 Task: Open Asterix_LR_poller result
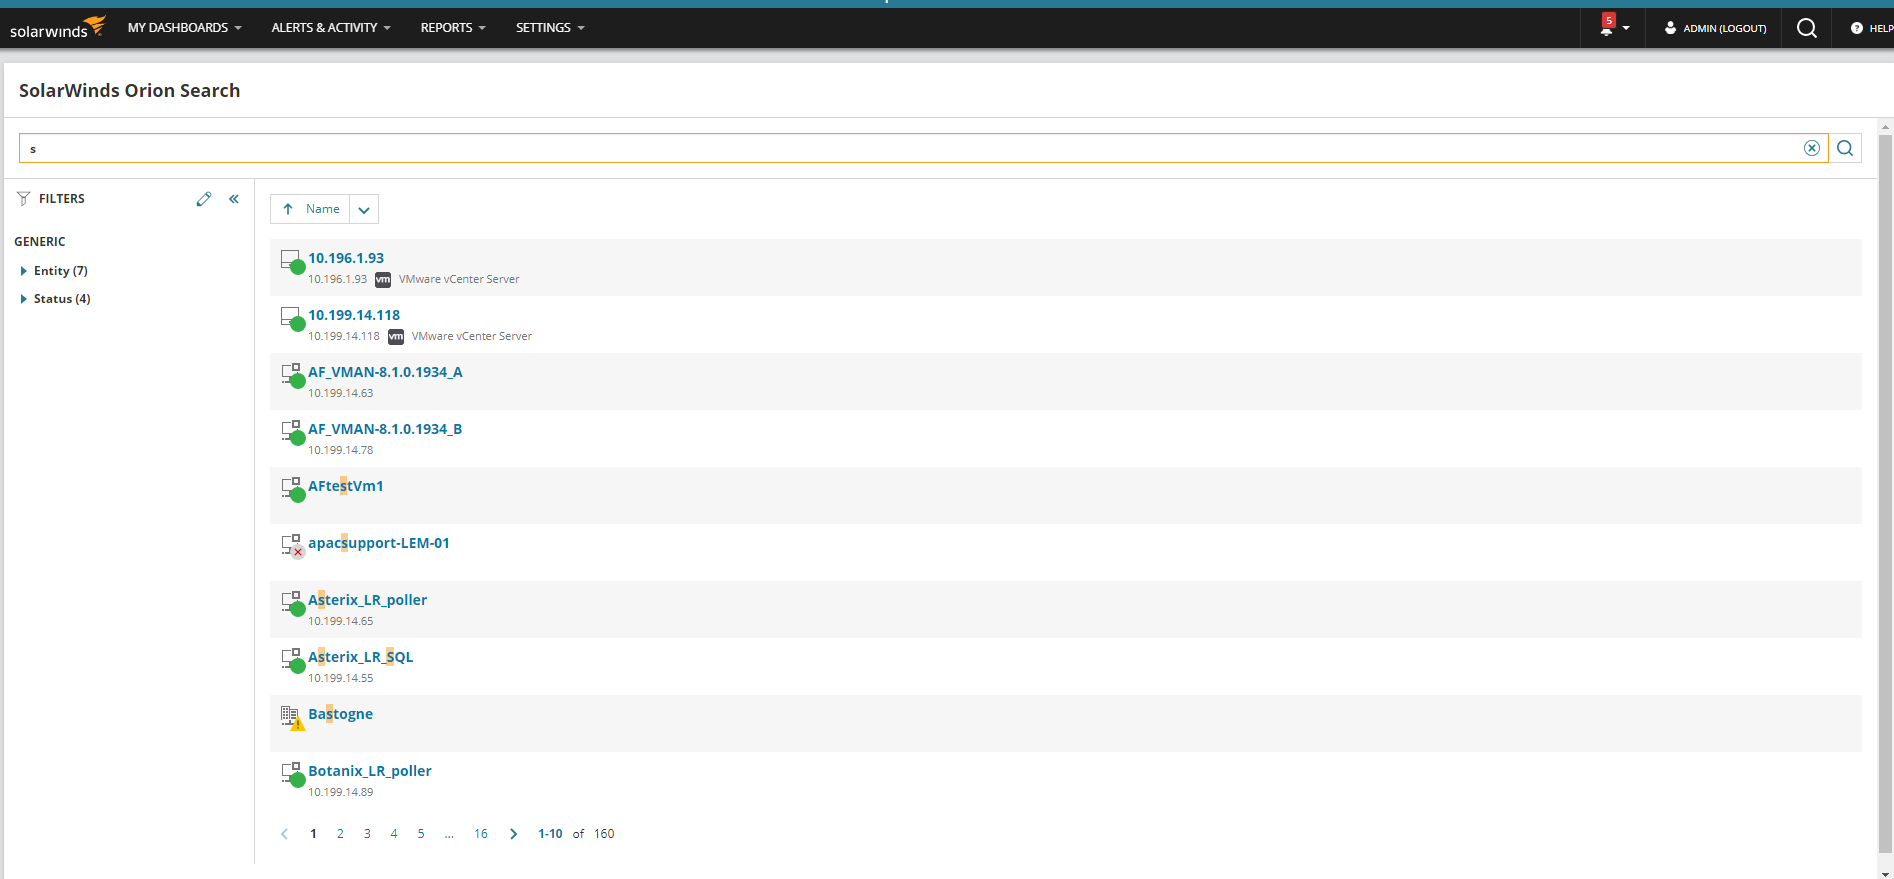368,600
